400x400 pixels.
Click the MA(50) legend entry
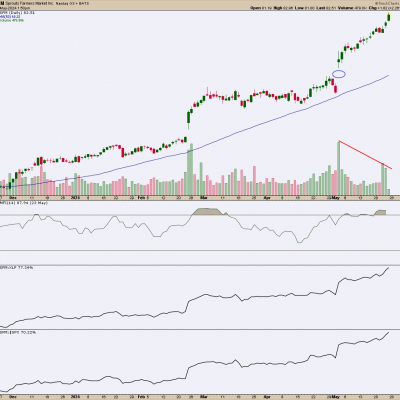click(x=10, y=16)
